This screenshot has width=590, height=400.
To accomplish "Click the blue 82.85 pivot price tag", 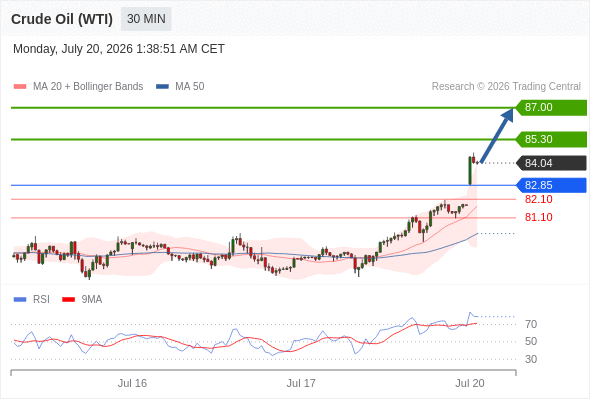I will pyautogui.click(x=551, y=185).
